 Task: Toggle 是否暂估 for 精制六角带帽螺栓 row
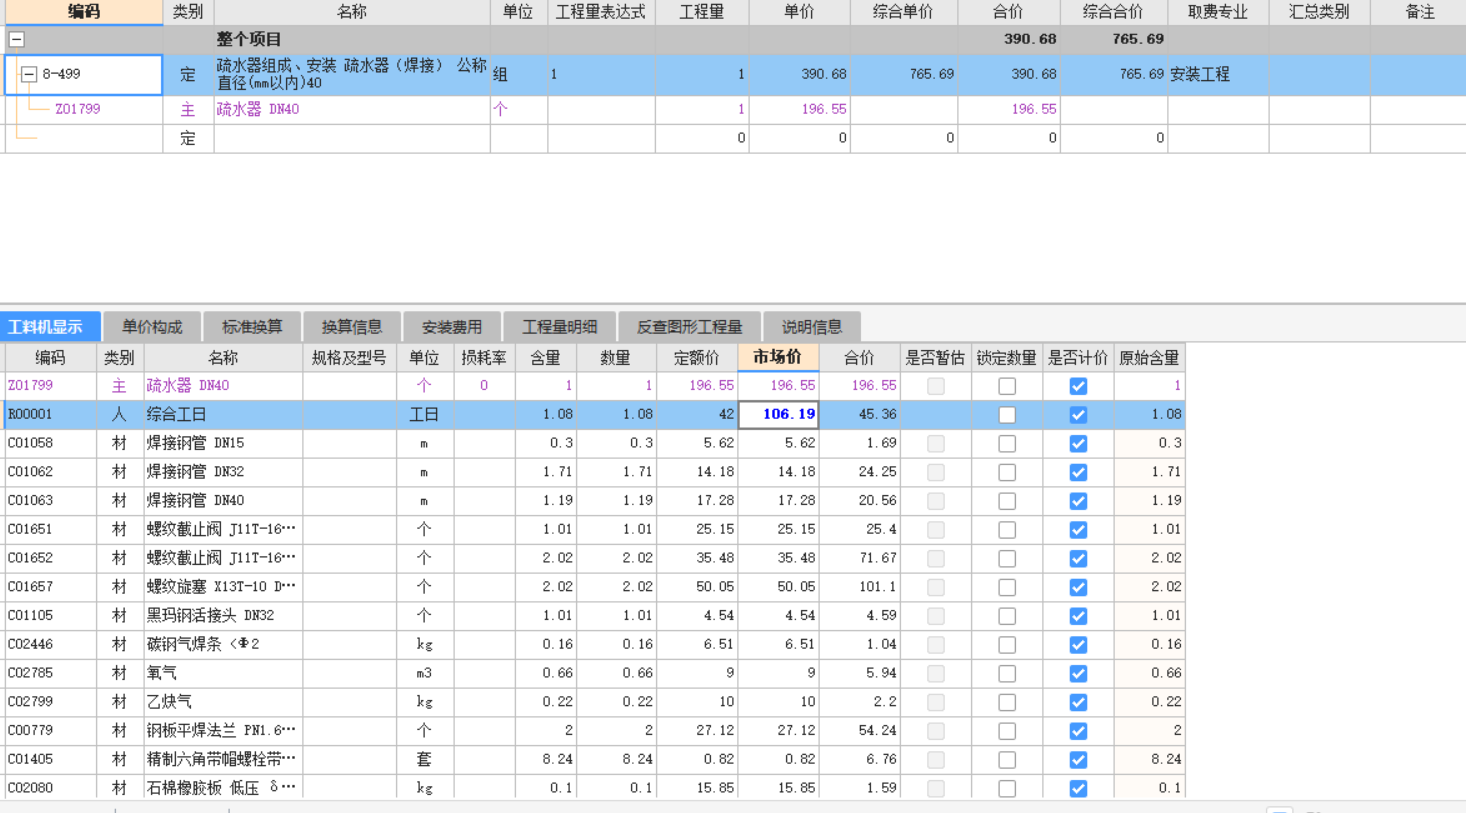[x=936, y=760]
